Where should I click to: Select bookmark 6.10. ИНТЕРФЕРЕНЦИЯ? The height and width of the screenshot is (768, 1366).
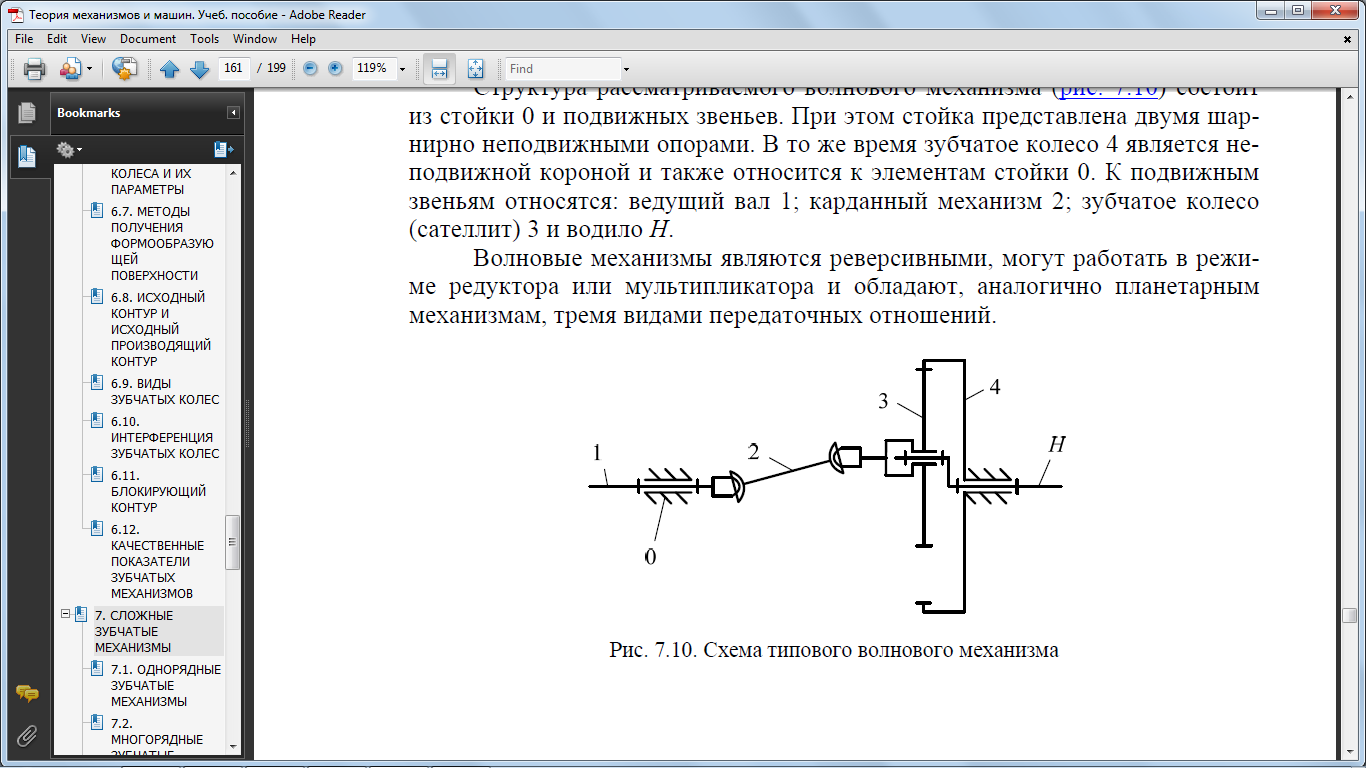coord(164,437)
